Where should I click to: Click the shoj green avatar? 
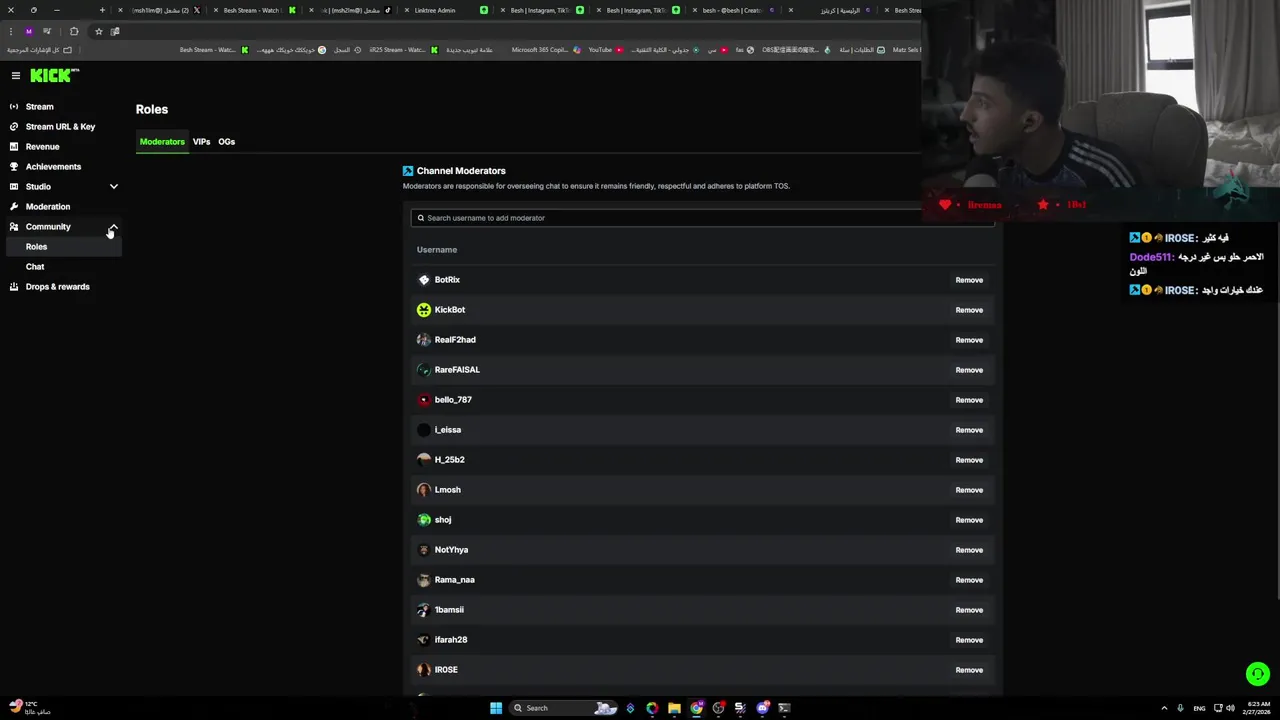(x=424, y=520)
